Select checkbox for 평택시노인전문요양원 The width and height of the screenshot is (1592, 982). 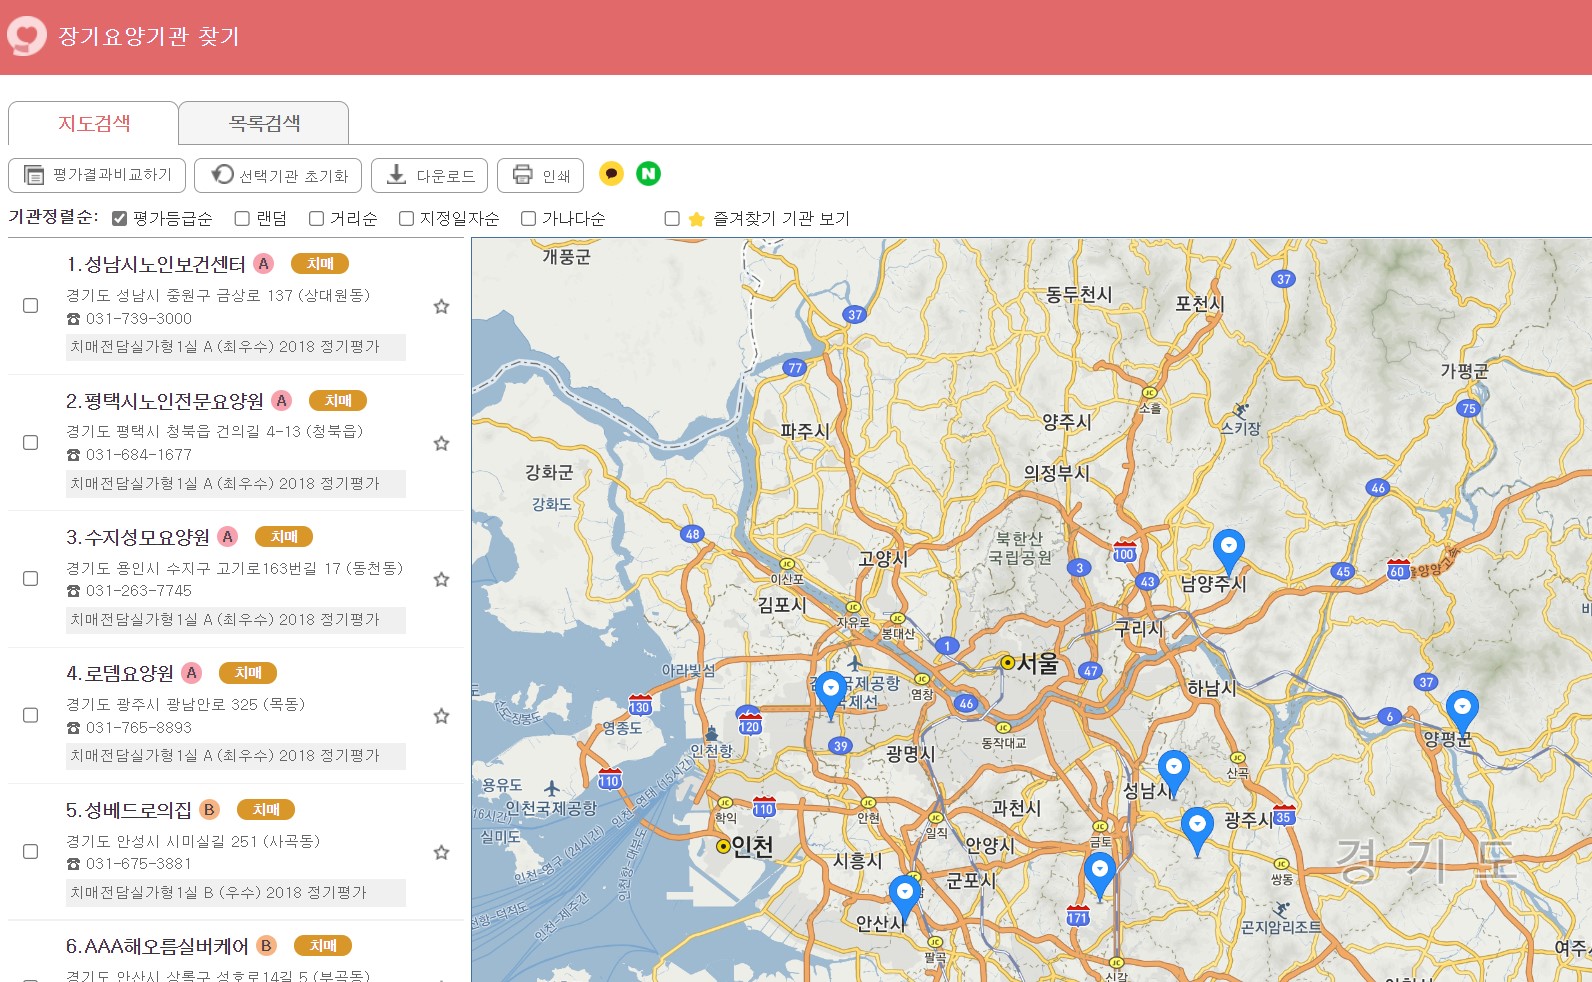30,443
